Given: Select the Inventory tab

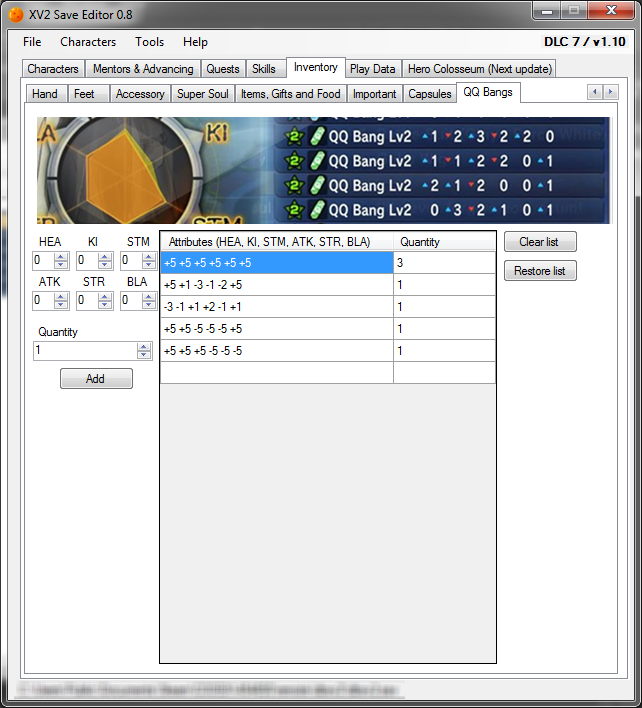Looking at the screenshot, I should tap(316, 67).
